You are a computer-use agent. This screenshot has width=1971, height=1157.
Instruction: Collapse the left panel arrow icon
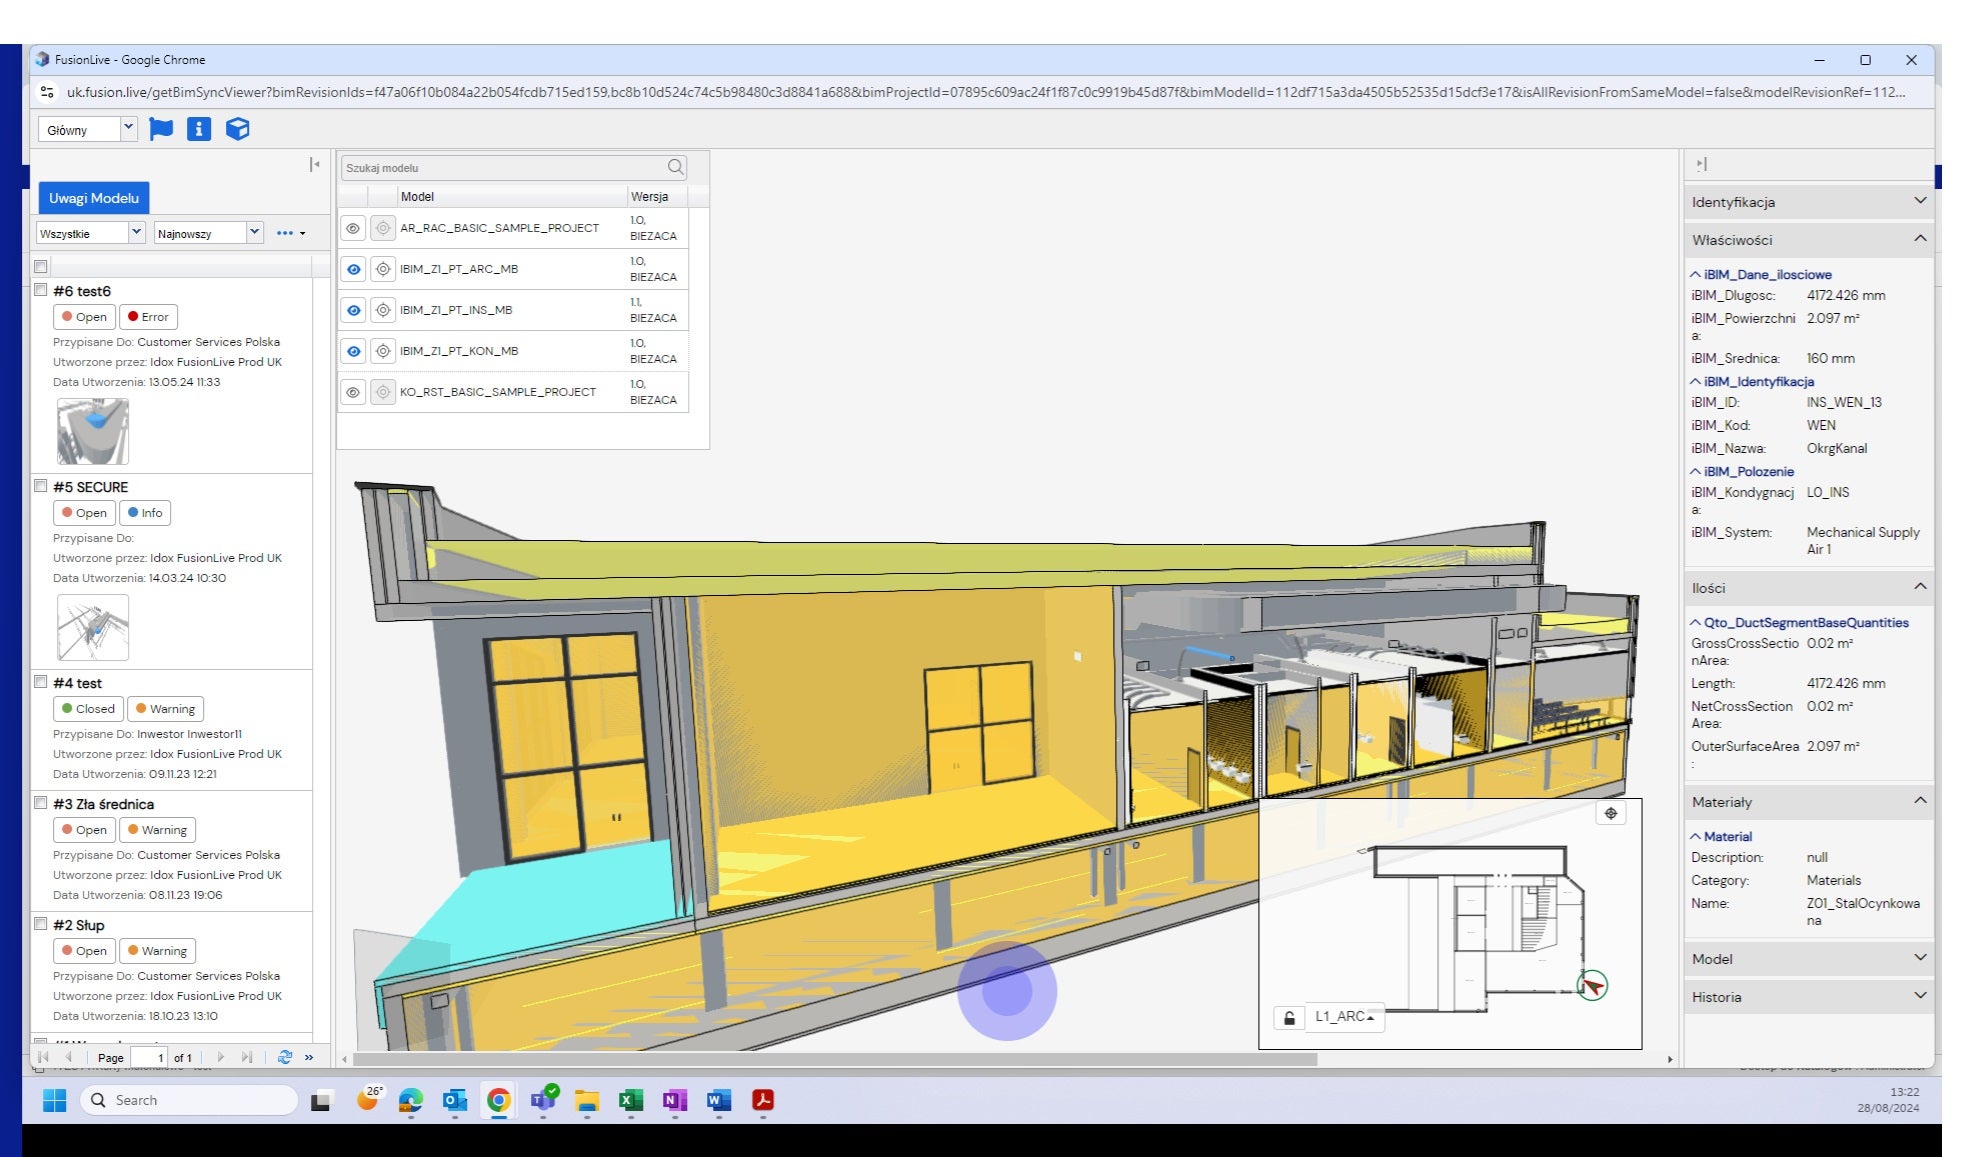pos(314,165)
